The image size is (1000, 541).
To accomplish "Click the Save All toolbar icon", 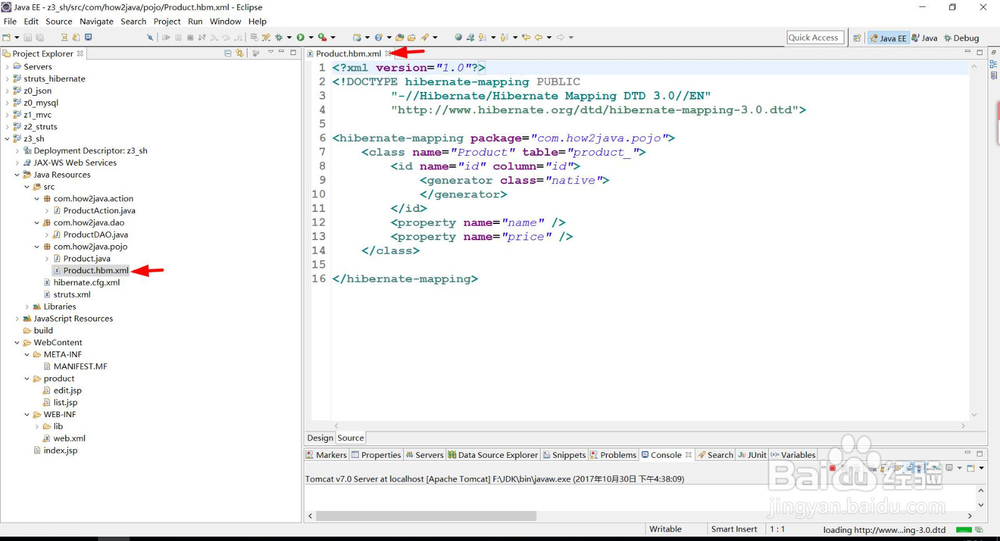I will (40, 37).
